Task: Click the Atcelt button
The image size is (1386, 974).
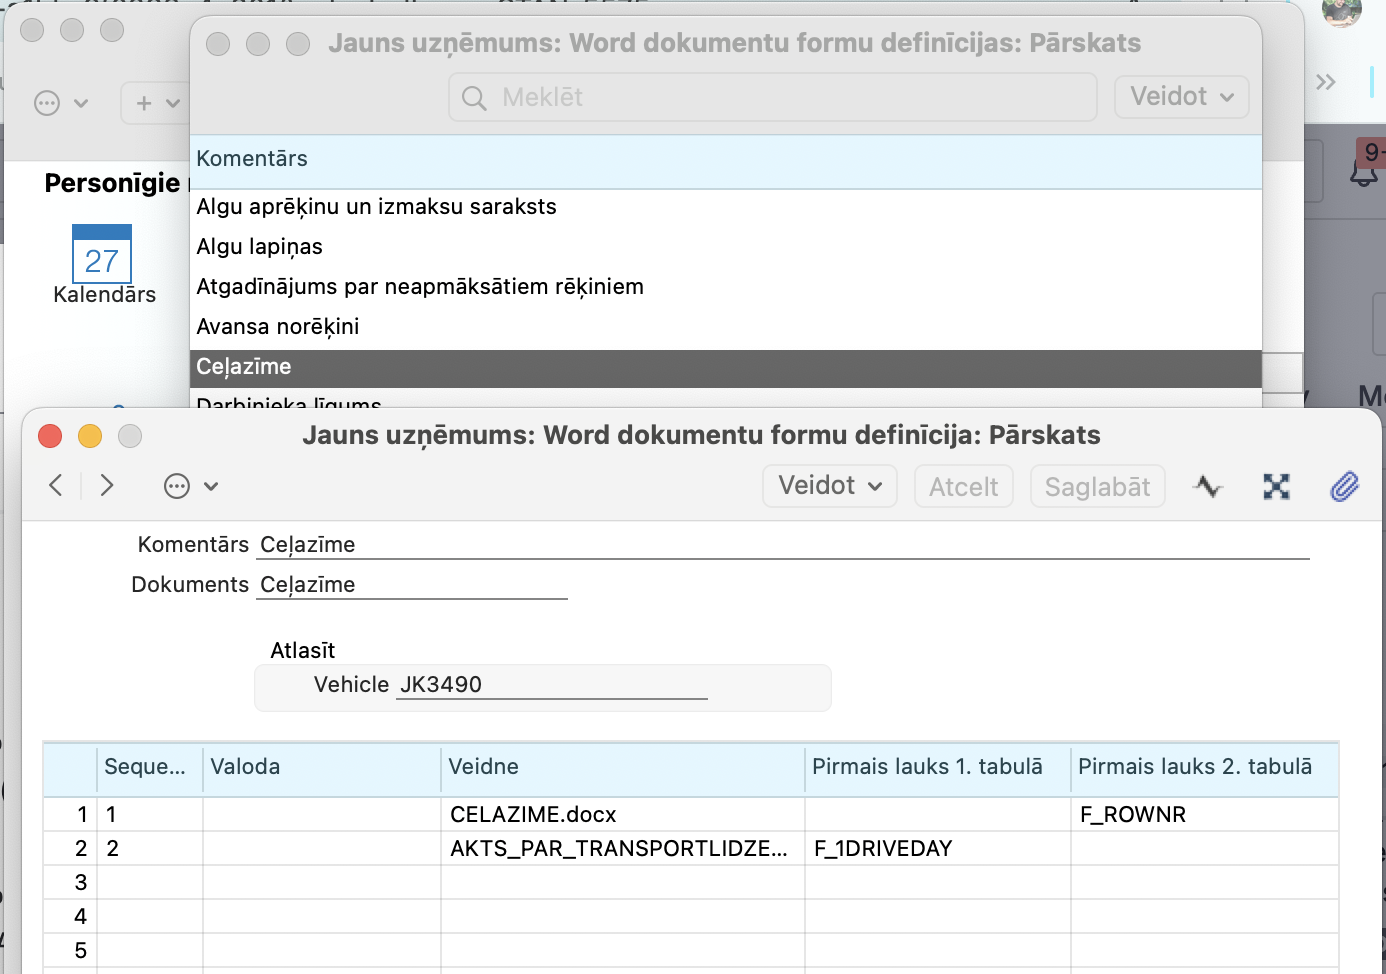Action: pos(963,487)
